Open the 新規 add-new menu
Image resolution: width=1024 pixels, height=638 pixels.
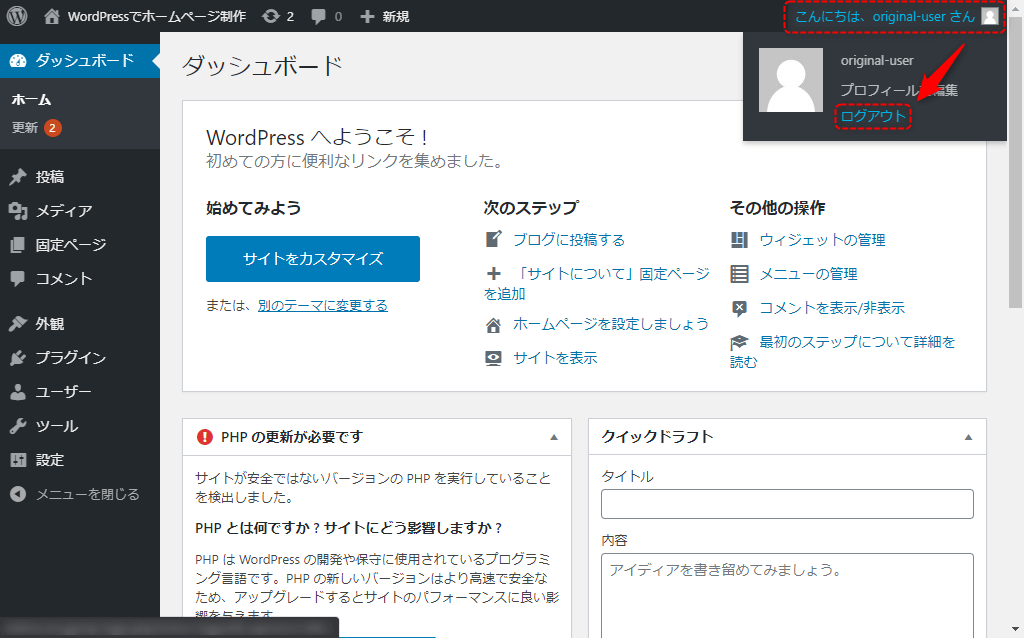click(385, 16)
